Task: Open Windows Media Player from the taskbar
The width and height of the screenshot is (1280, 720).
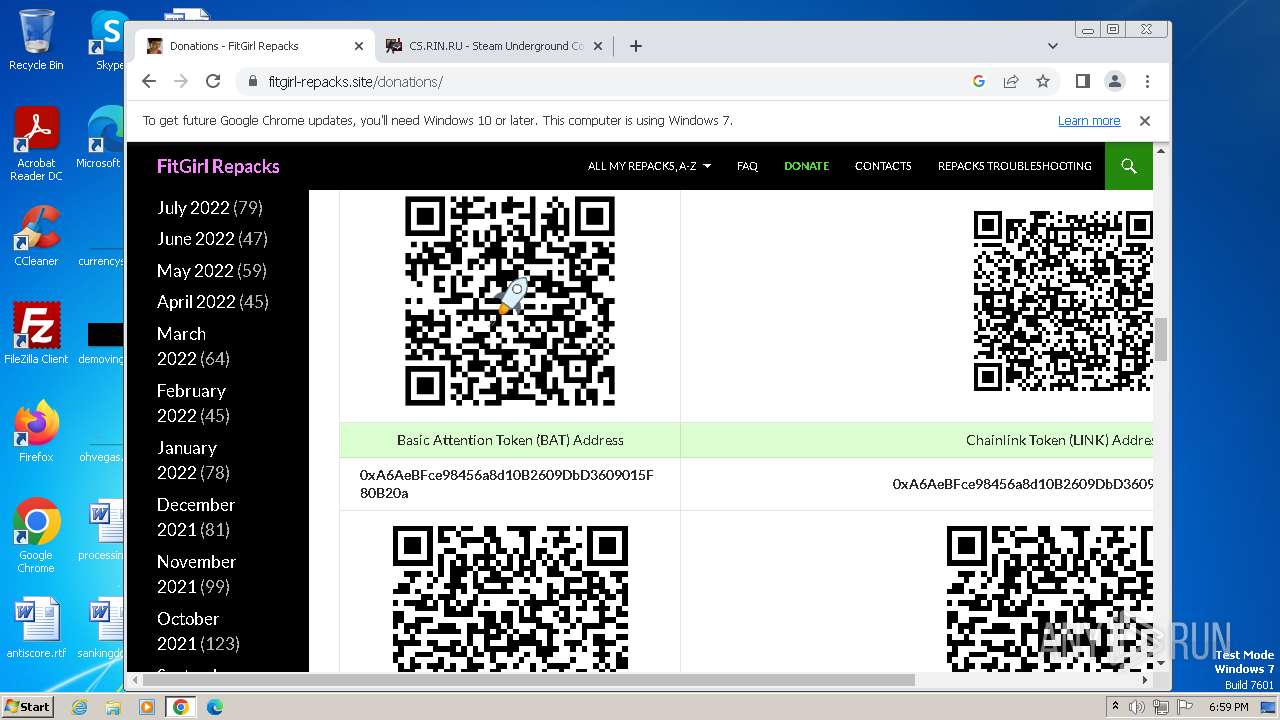Action: (147, 707)
